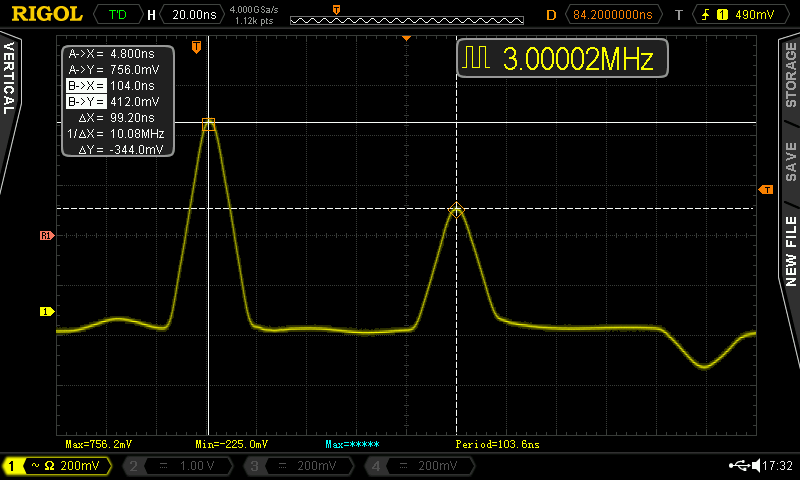The width and height of the screenshot is (800, 480).
Task: Click the cursor B diamond on second peak
Action: point(456,210)
